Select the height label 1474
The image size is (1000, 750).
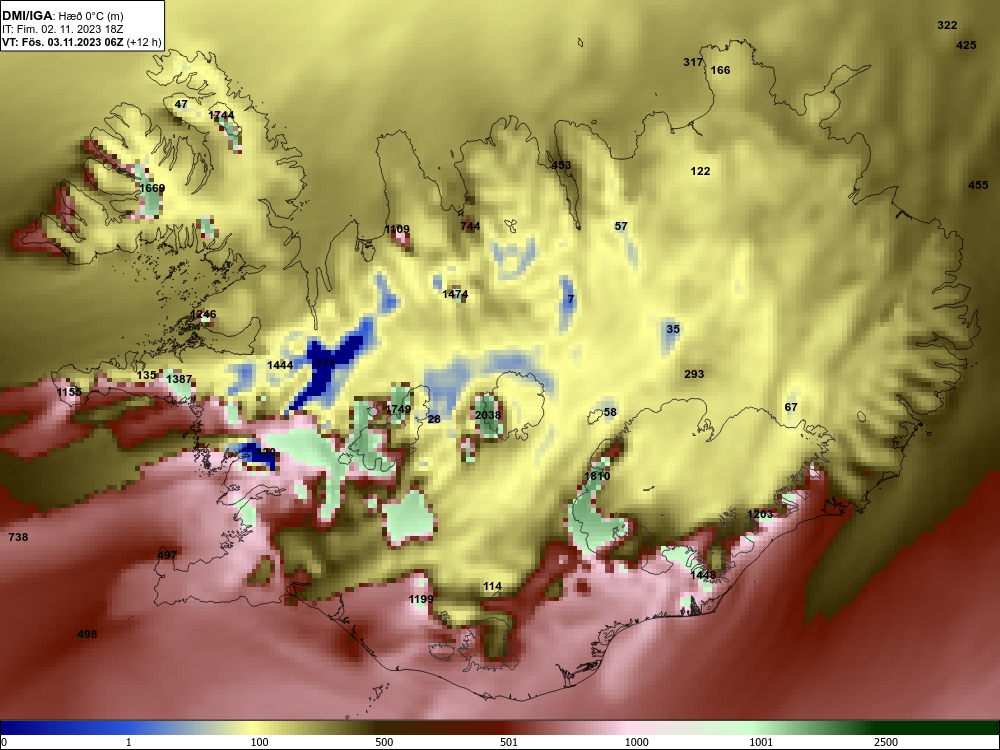click(455, 294)
